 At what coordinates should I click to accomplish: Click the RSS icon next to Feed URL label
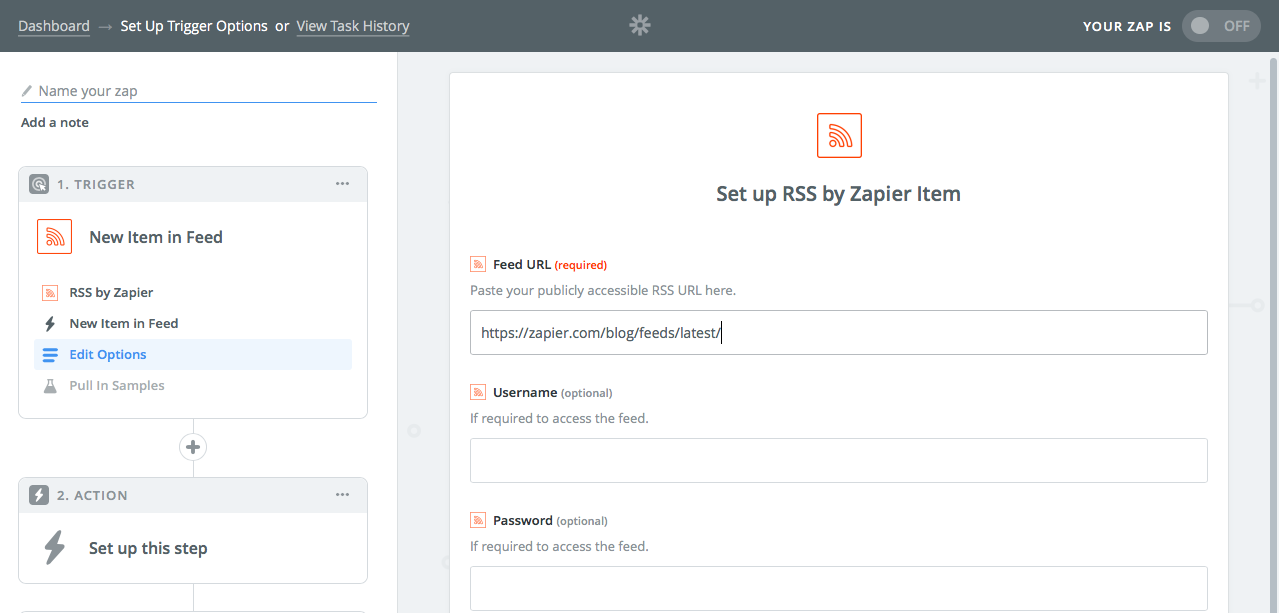click(x=478, y=264)
